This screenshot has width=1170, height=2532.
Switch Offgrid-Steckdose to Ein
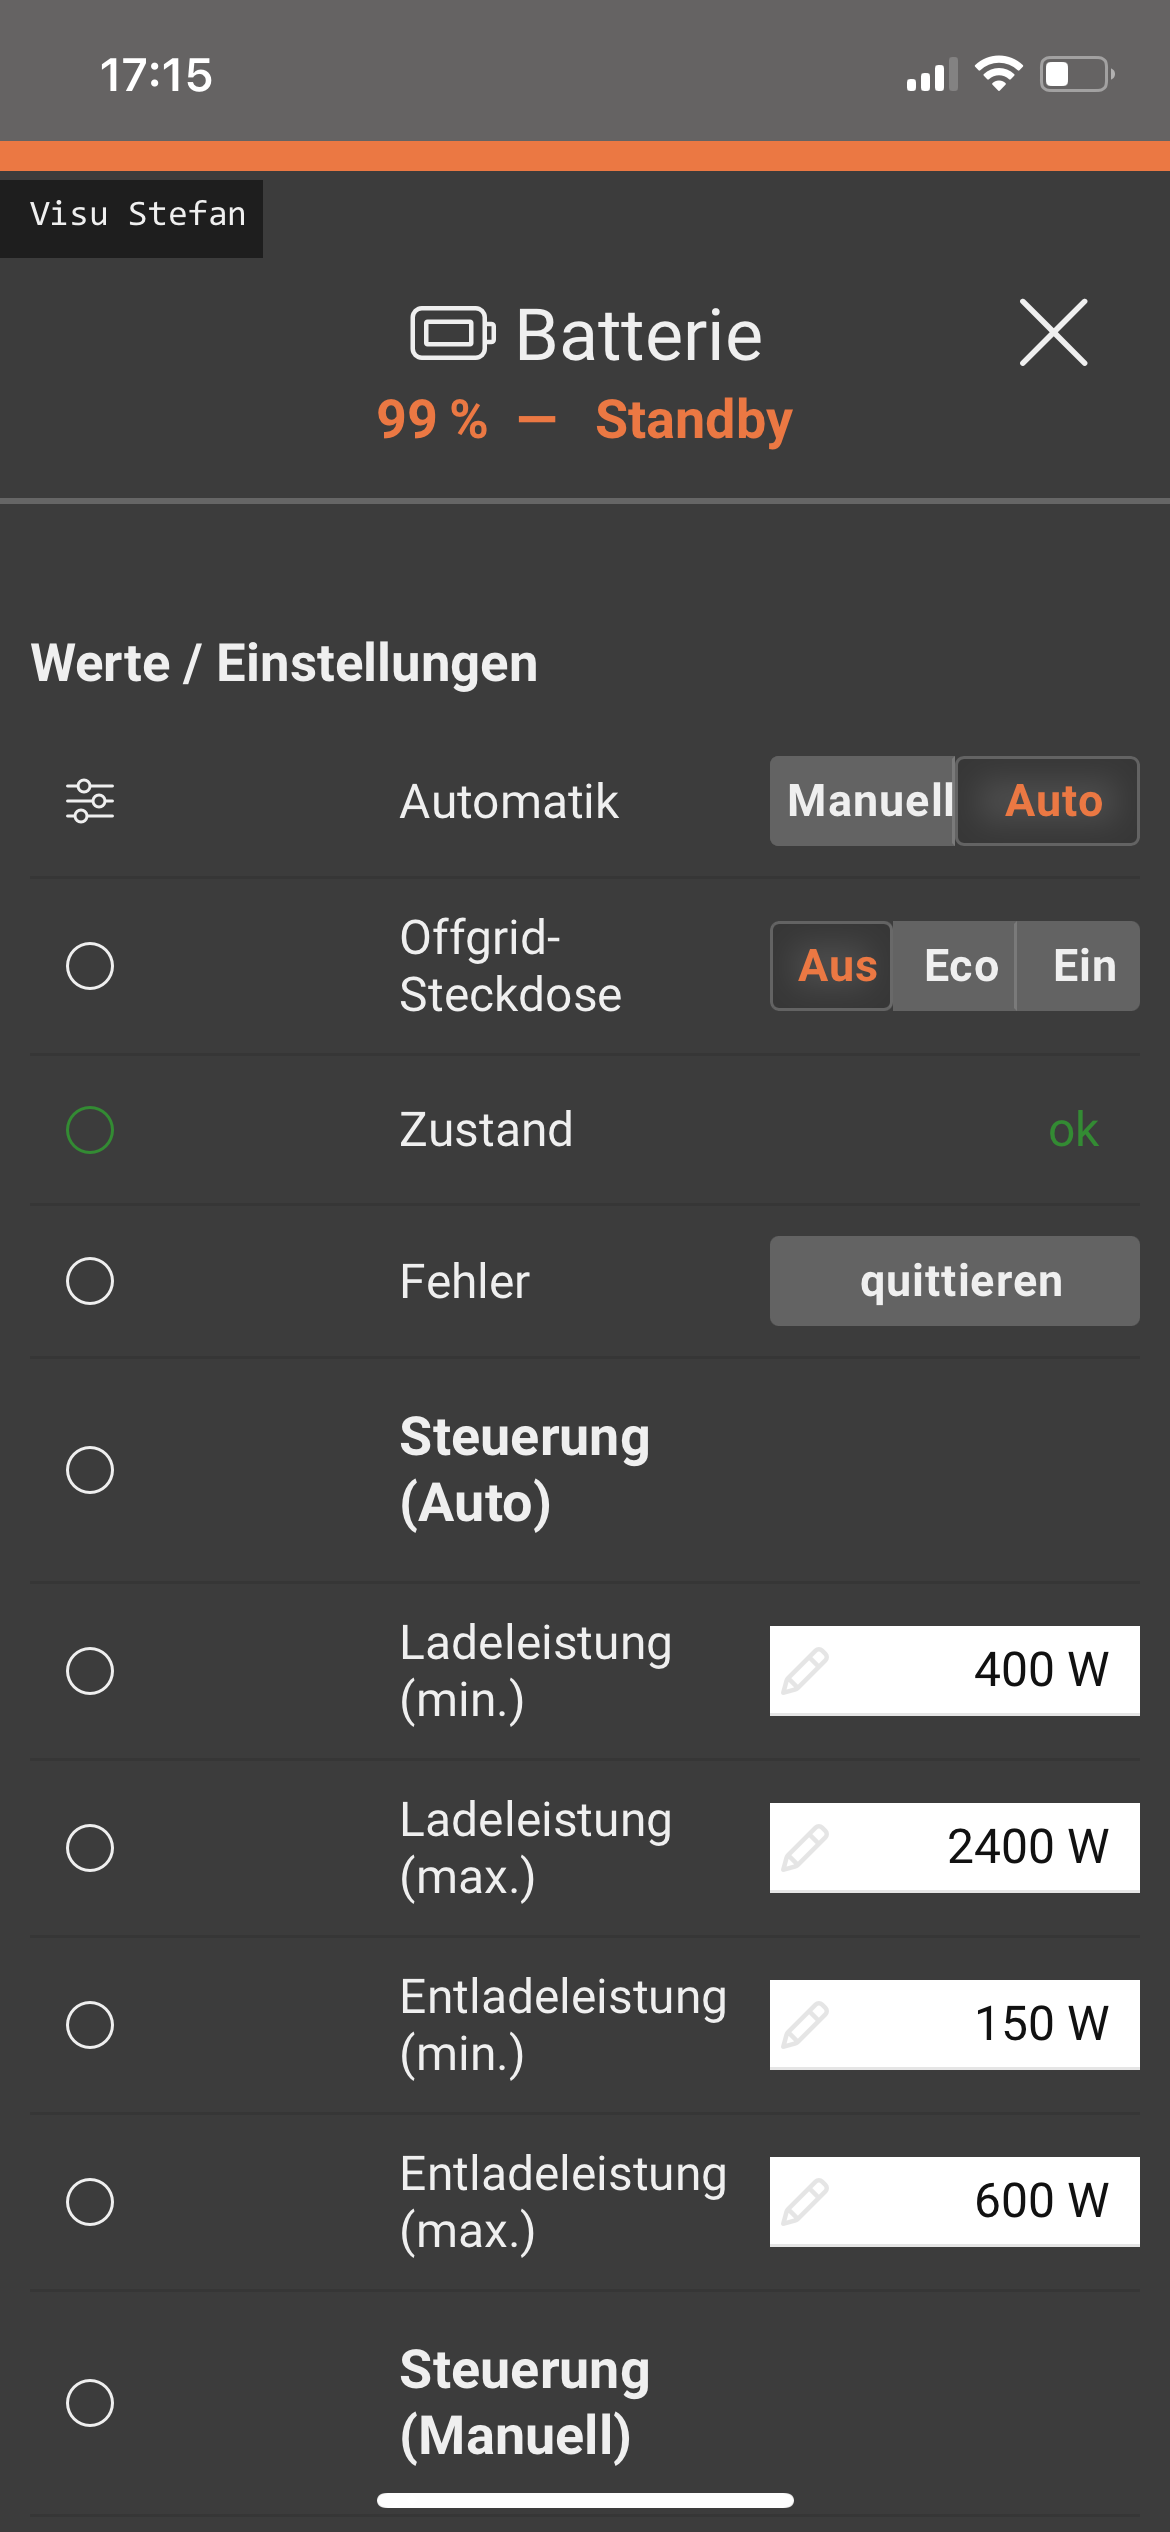click(1081, 966)
